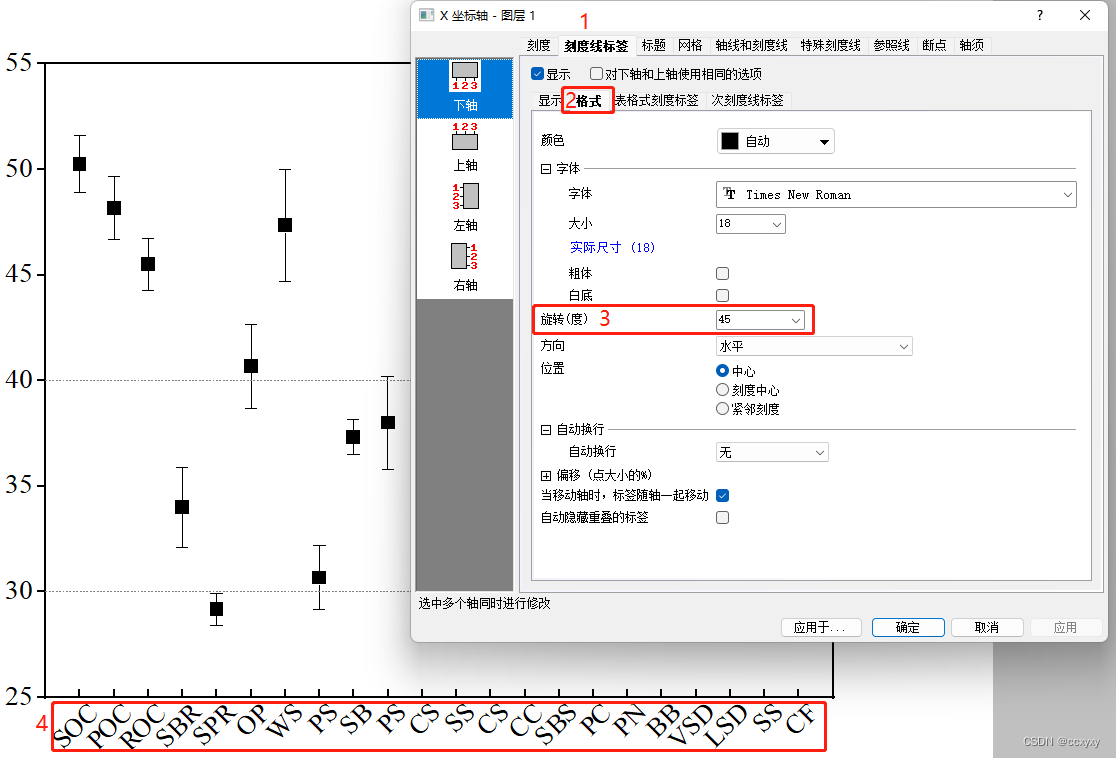The width and height of the screenshot is (1116, 758).
Task: Select the 左轴 axis icon
Action: [x=464, y=205]
